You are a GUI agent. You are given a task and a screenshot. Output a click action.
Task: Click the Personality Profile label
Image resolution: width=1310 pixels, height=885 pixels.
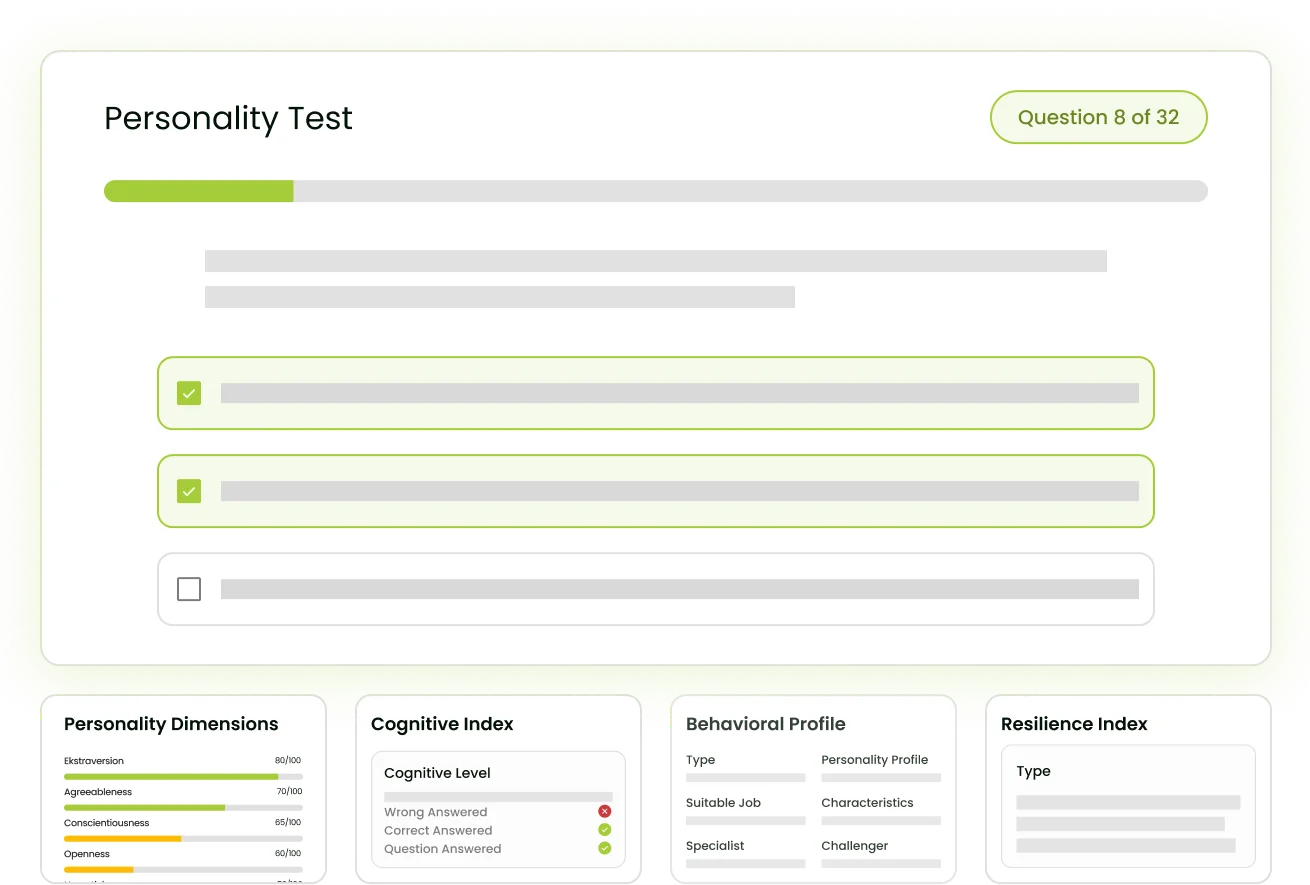[875, 760]
